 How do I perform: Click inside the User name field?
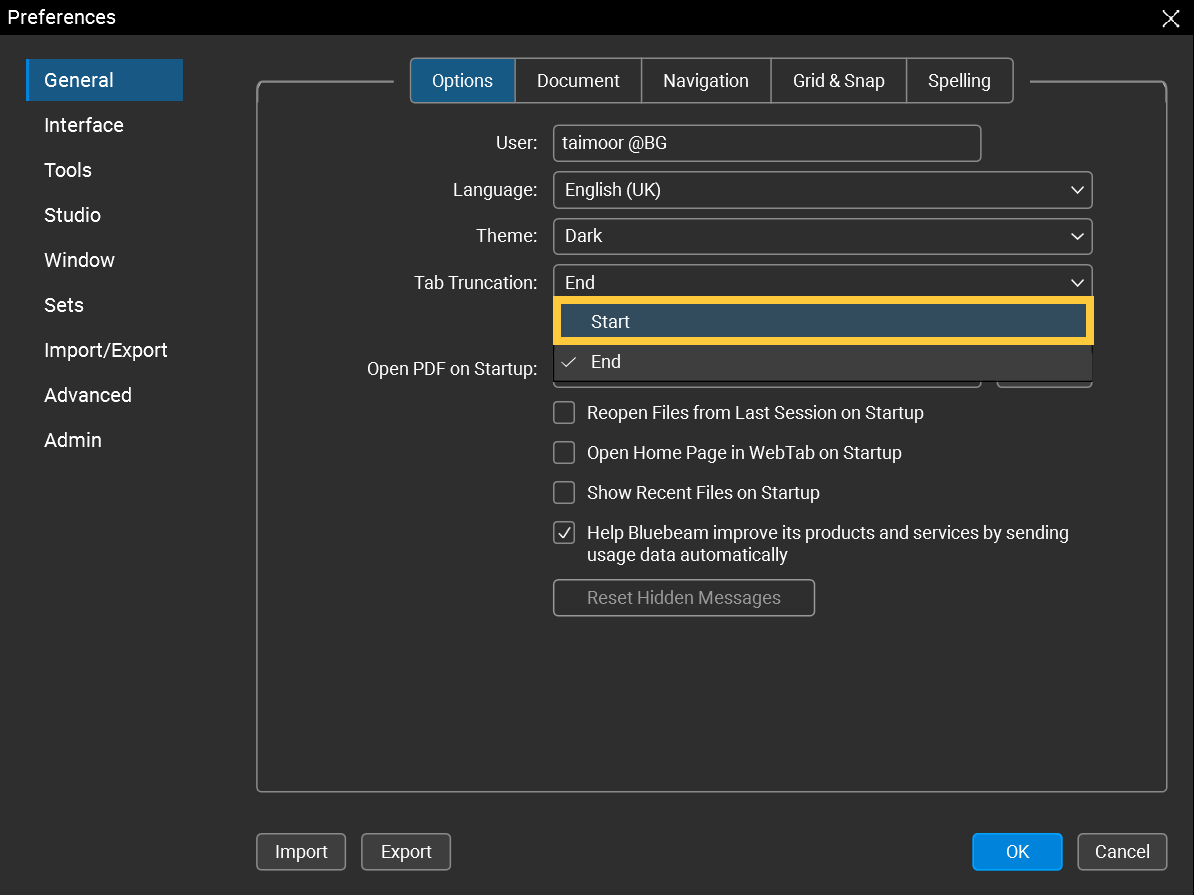pyautogui.click(x=766, y=143)
